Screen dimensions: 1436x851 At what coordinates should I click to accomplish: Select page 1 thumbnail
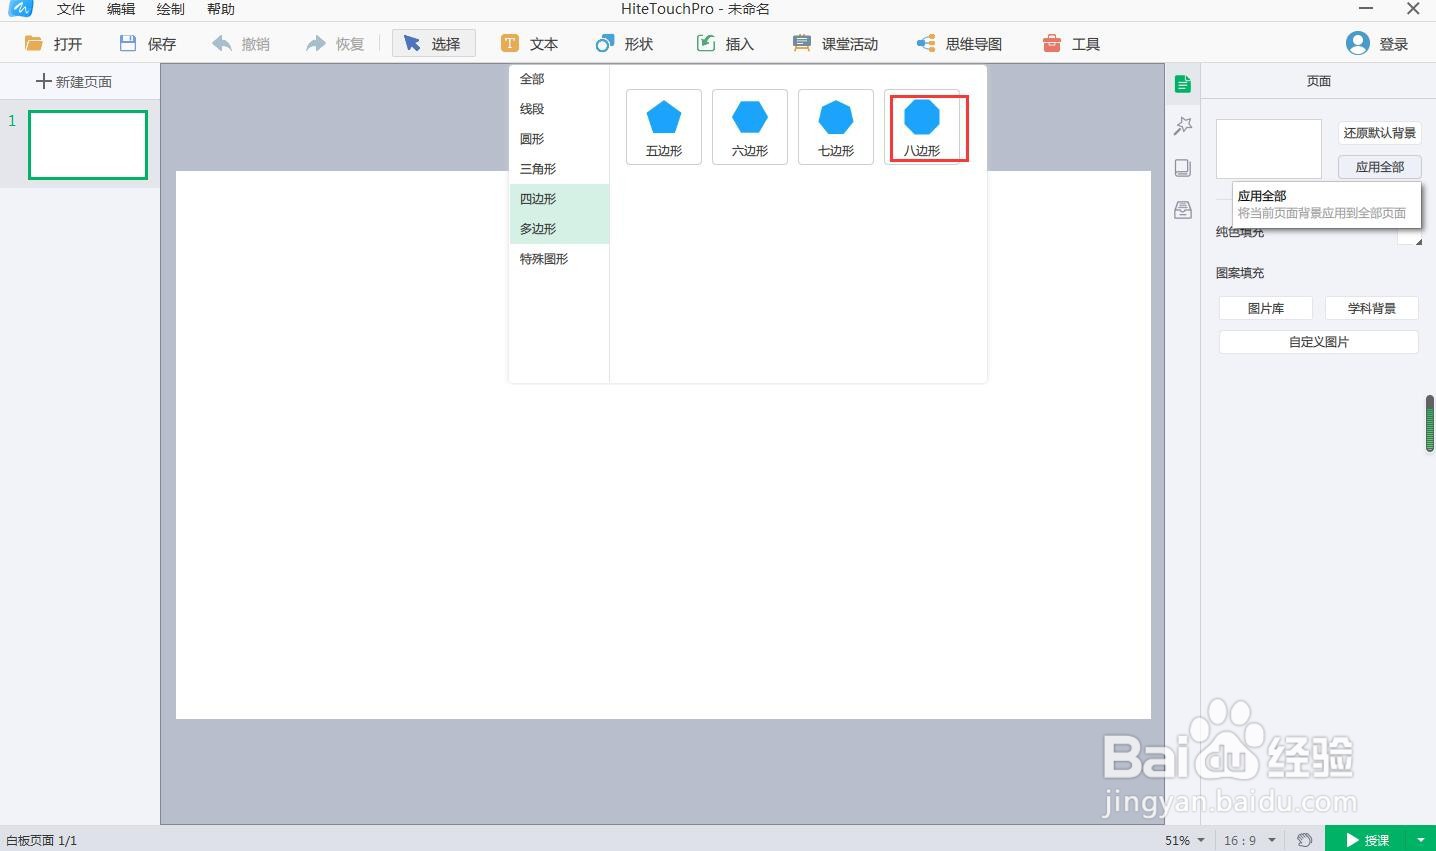[88, 145]
